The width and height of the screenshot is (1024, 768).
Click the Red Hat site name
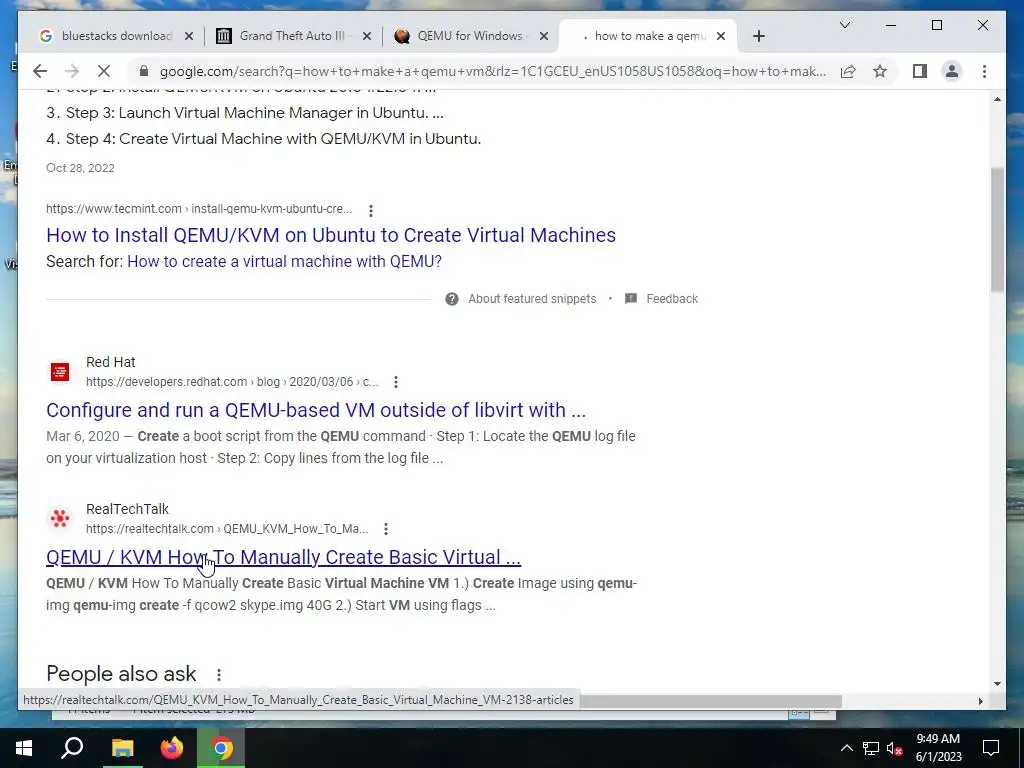pos(111,362)
